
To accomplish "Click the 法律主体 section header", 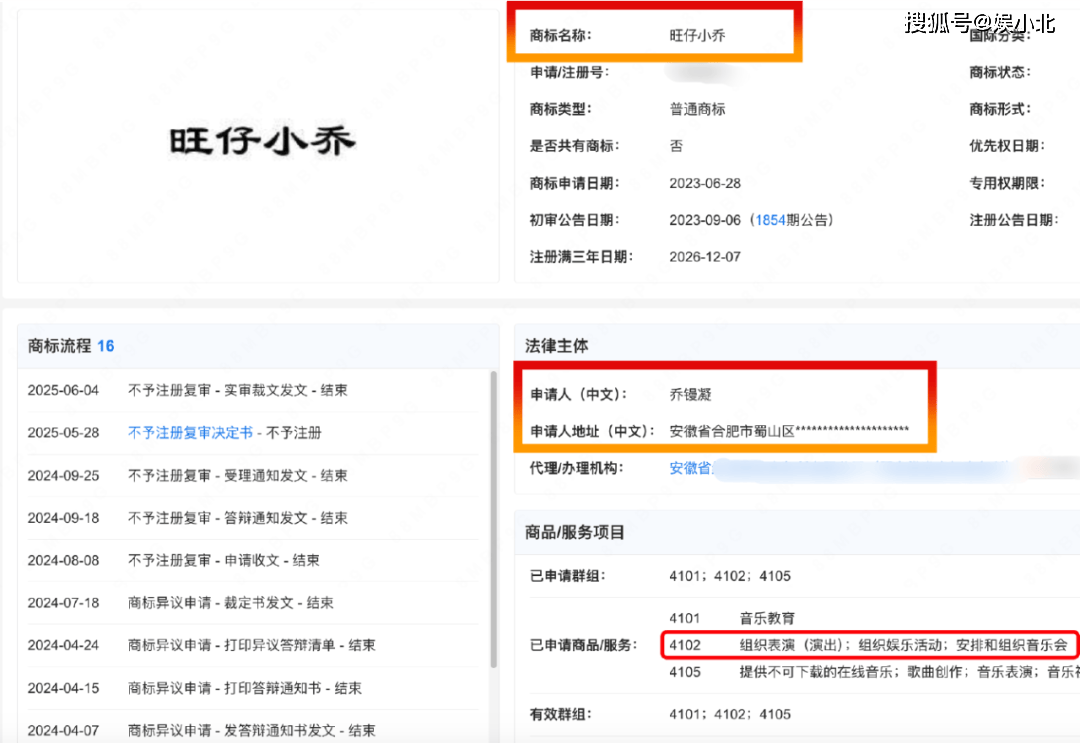I will pos(557,346).
